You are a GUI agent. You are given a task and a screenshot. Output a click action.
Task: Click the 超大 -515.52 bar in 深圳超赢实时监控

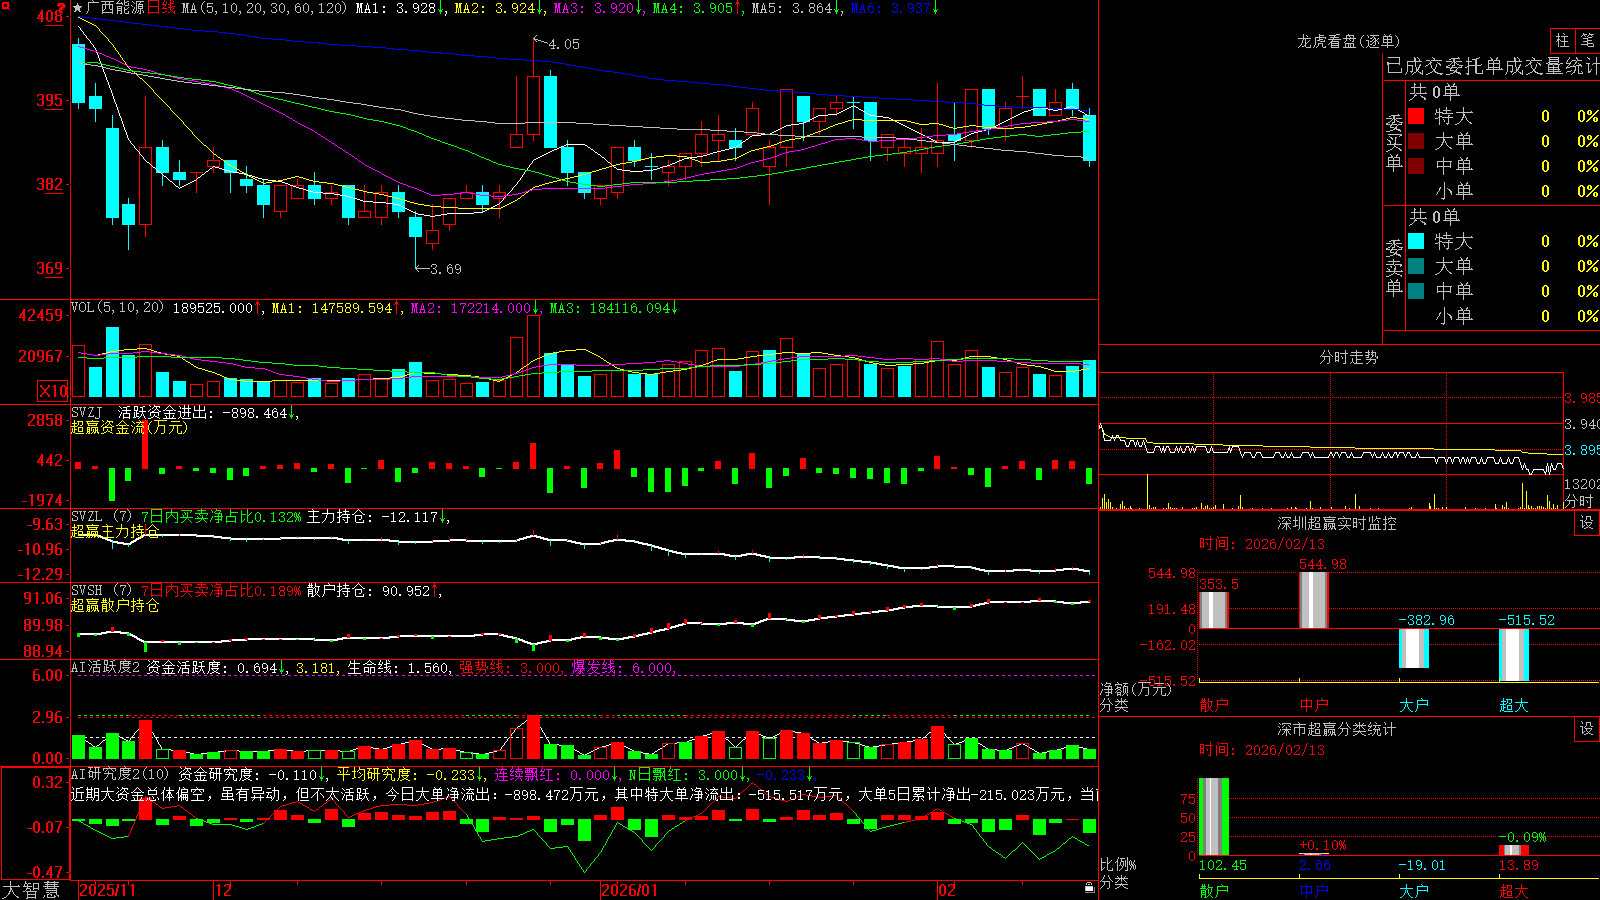pos(1513,655)
